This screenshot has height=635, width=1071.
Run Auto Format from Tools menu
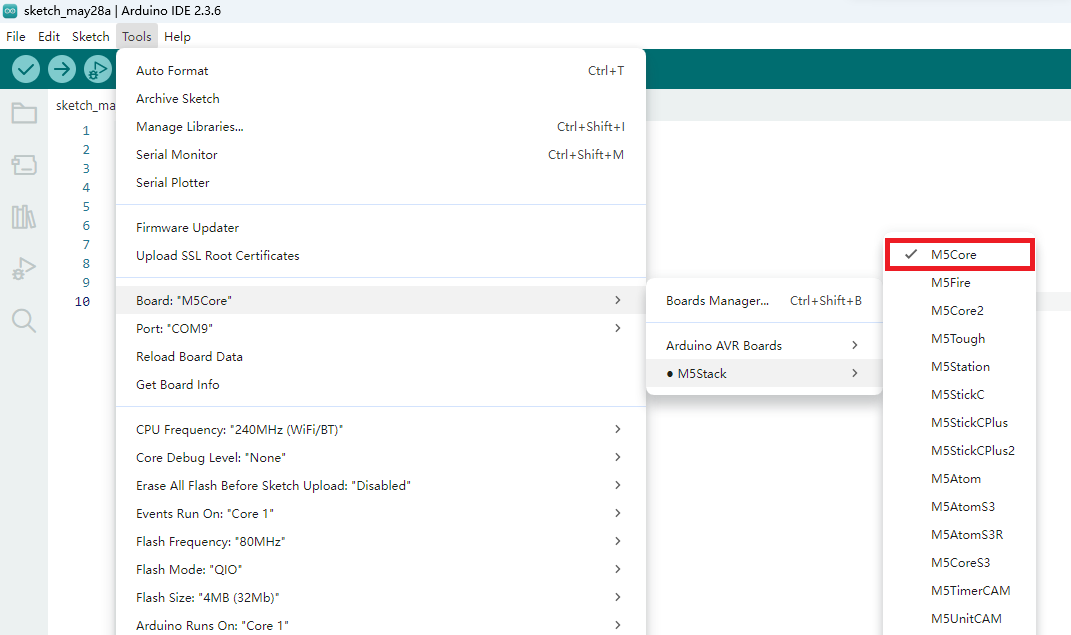[x=380, y=70]
